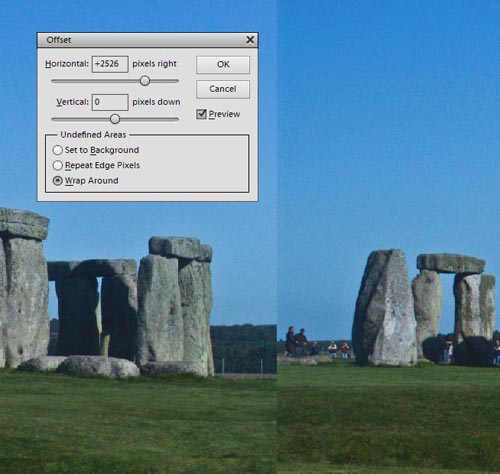The height and width of the screenshot is (474, 500).
Task: Close the Offset dialog with the X
Action: coord(250,40)
